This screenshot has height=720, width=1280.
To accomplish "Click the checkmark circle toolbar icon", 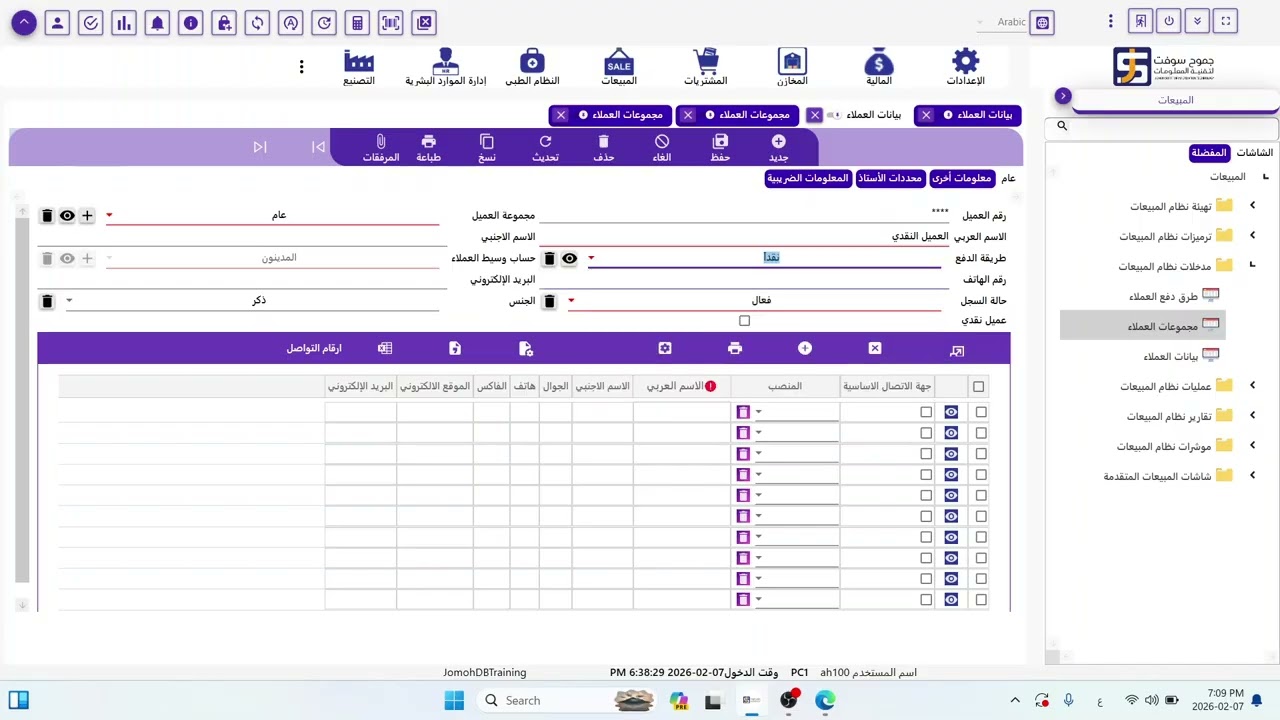I will click(x=91, y=22).
